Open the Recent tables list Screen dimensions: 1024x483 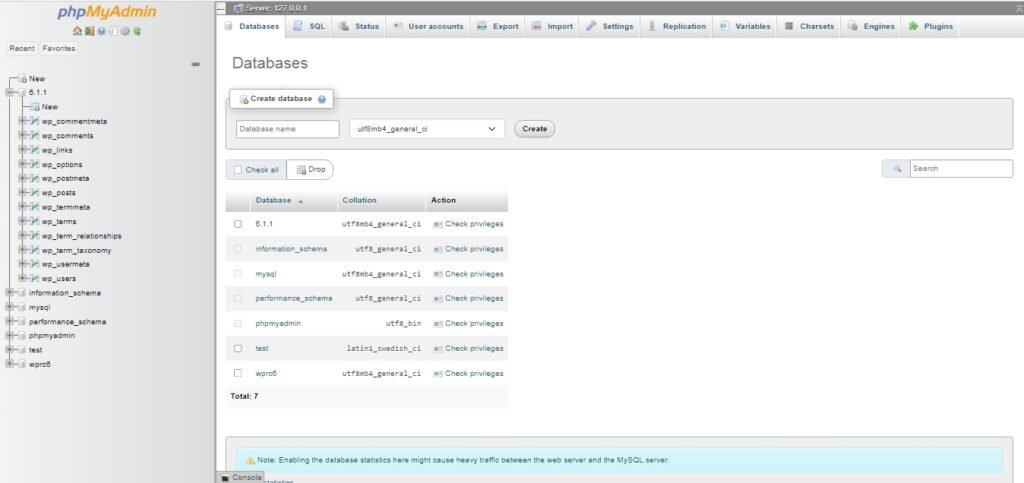click(x=22, y=48)
